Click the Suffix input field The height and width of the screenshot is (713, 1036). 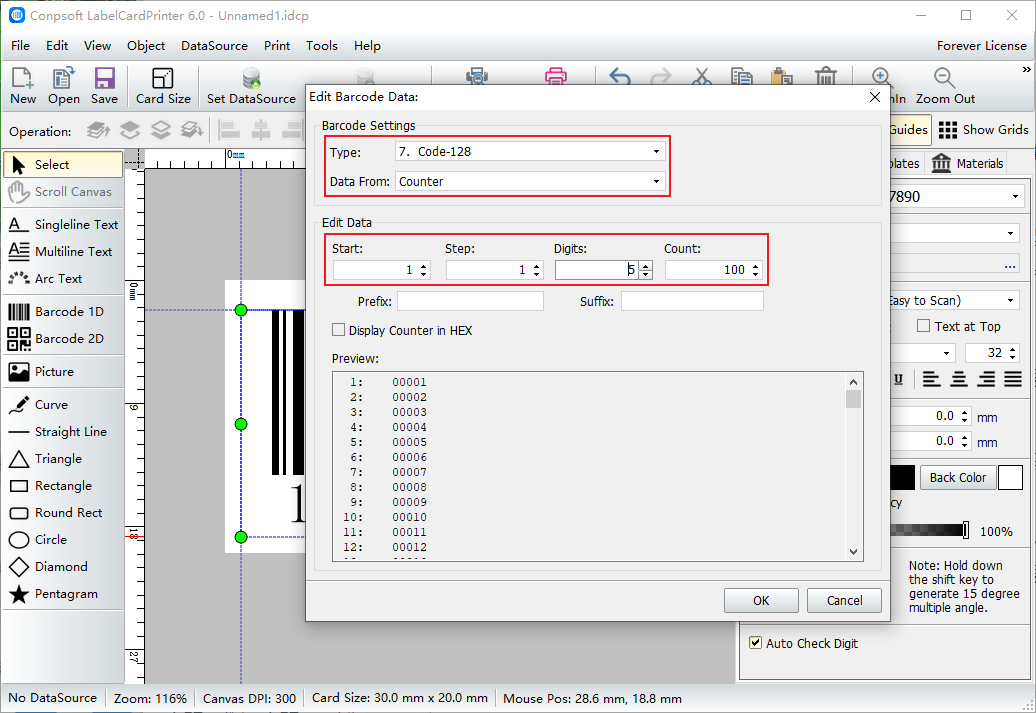692,301
